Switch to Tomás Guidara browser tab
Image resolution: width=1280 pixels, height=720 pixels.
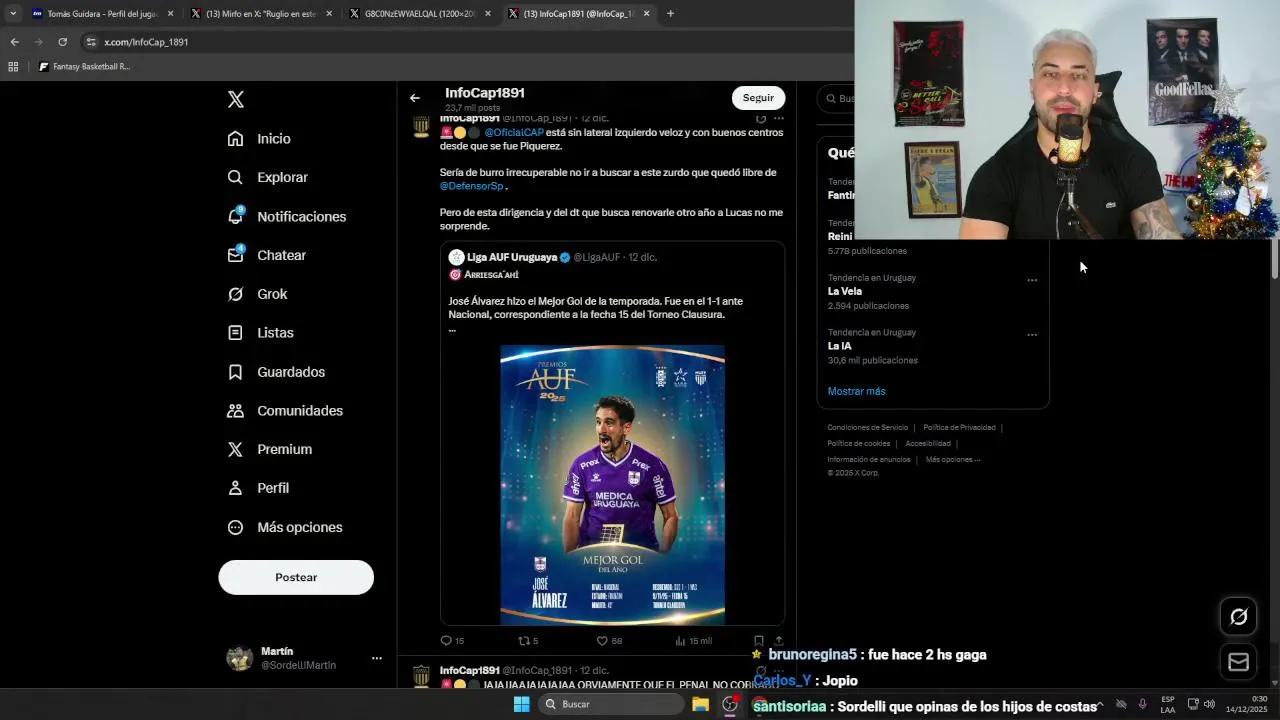click(103, 14)
